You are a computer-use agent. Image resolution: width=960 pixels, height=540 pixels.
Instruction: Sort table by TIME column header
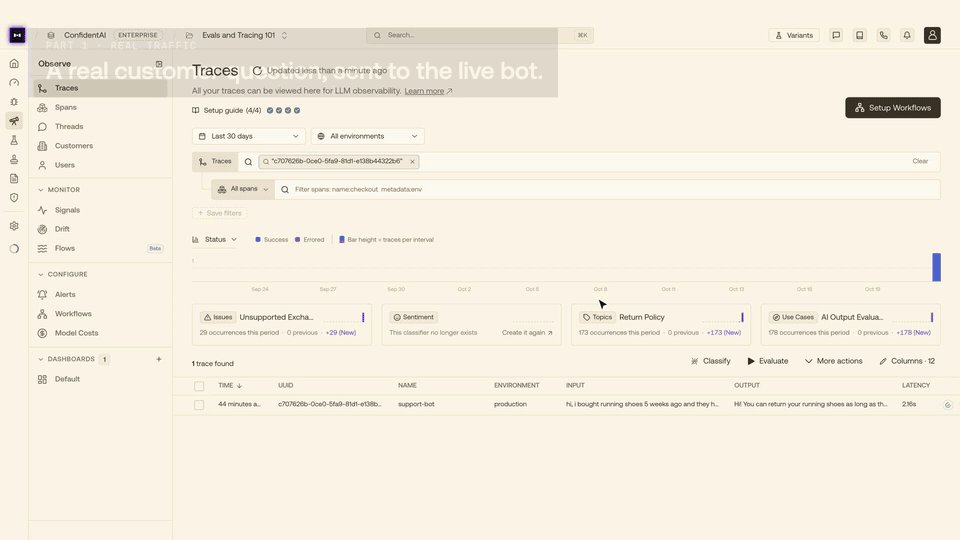click(x=230, y=386)
